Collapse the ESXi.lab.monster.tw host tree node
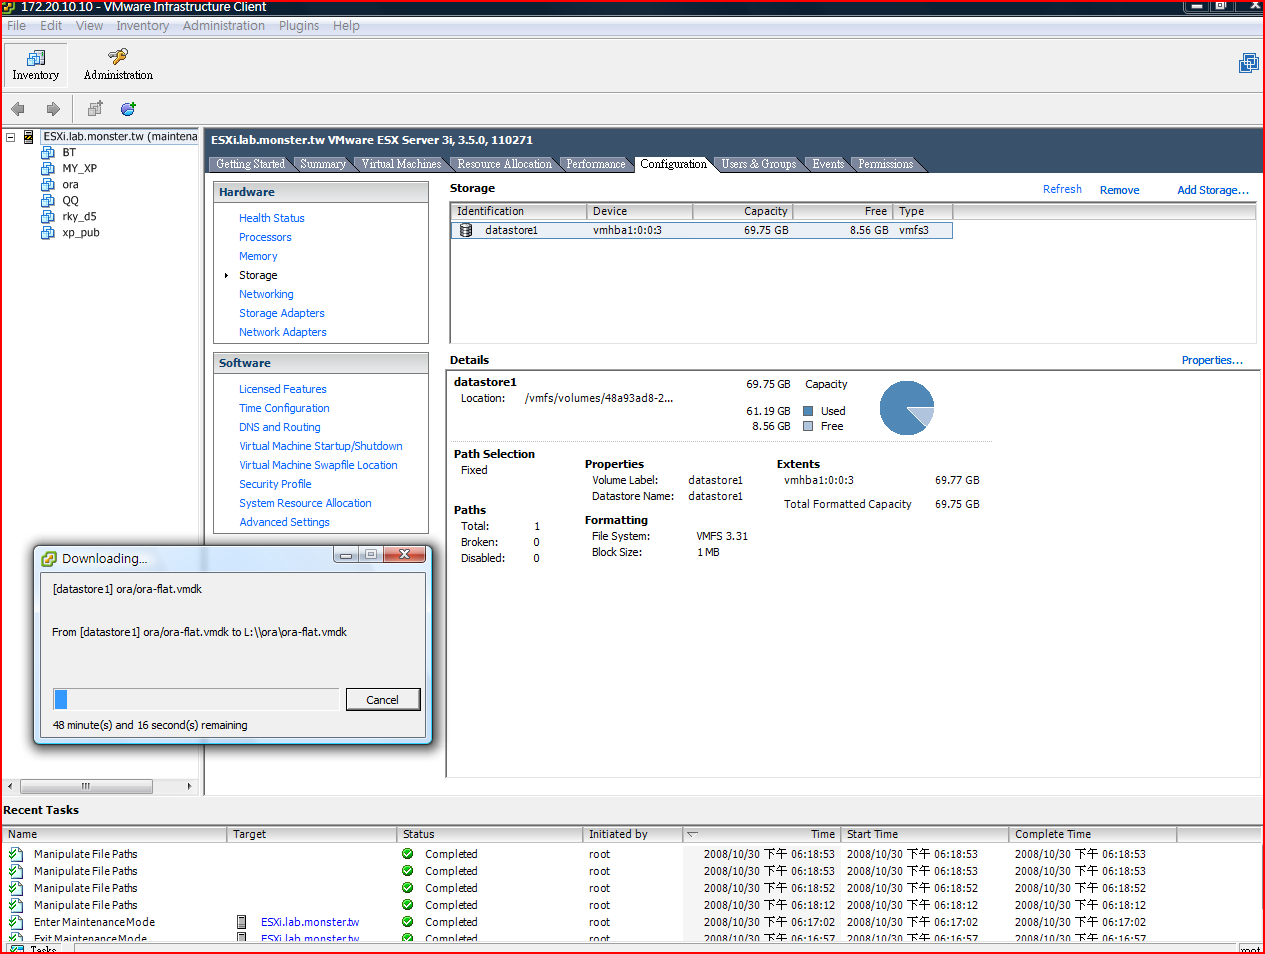 pyautogui.click(x=11, y=137)
